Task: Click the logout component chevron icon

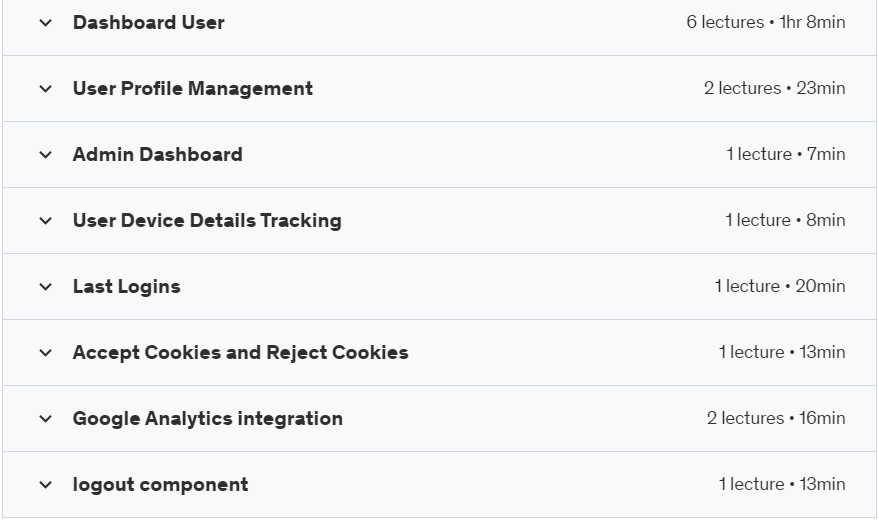Action: [45, 485]
